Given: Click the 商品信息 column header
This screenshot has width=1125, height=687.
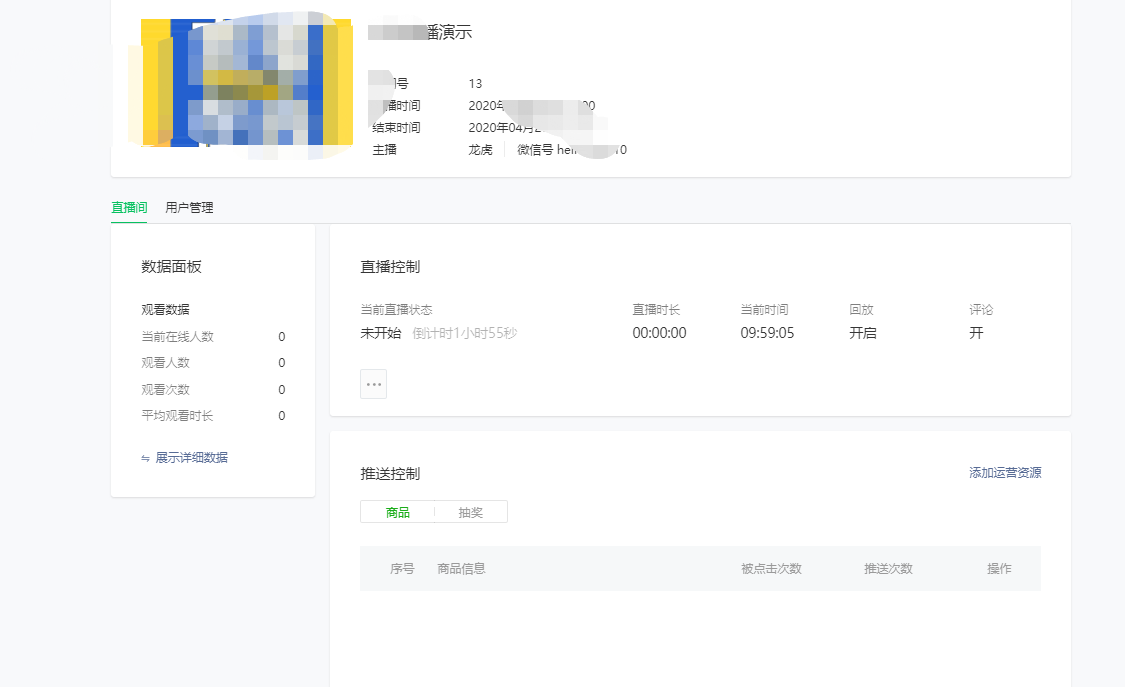Looking at the screenshot, I should click(461, 569).
